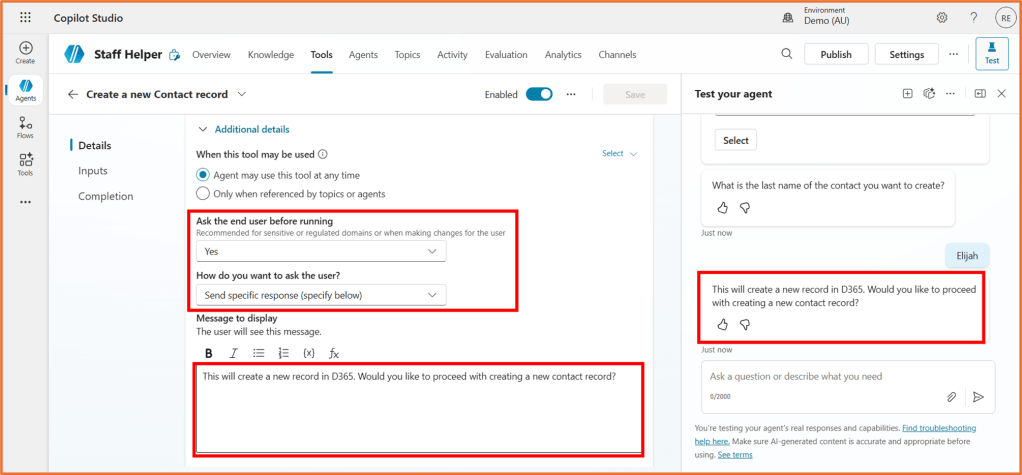Expand the Create a new Contact record chevron
The image size is (1022, 475).
[242, 94]
